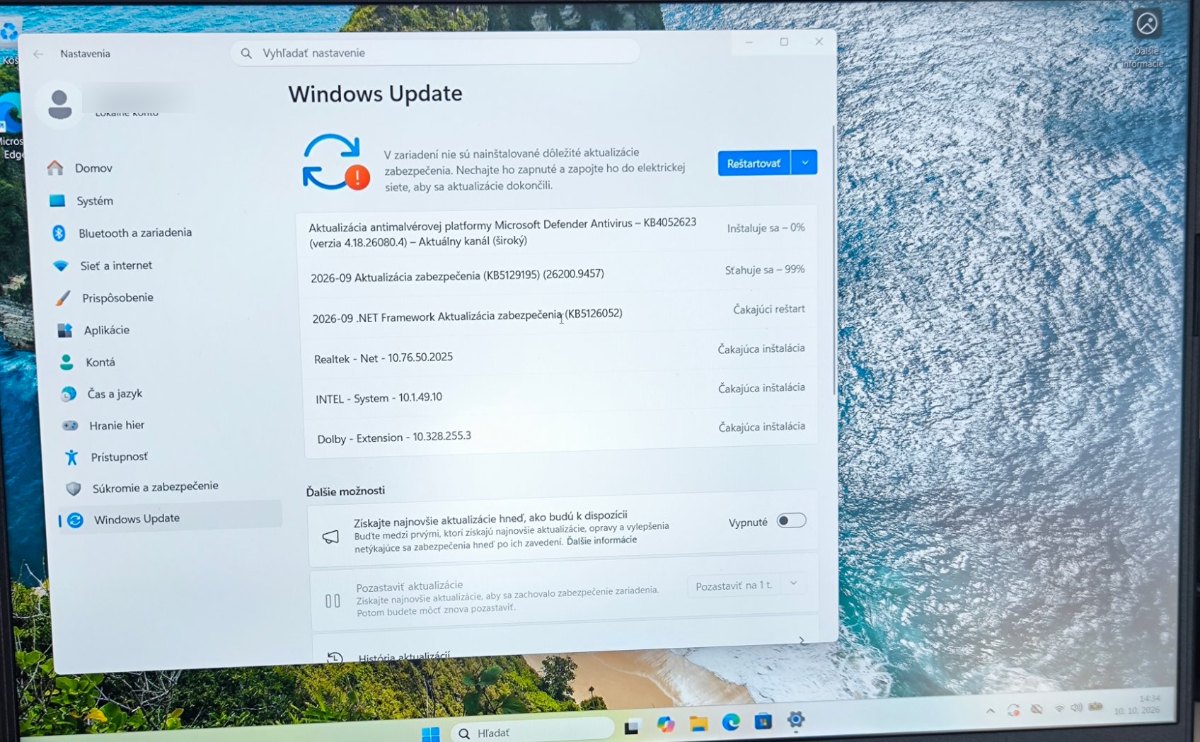Open Task View on the taskbar
1200x742 pixels.
pos(632,725)
